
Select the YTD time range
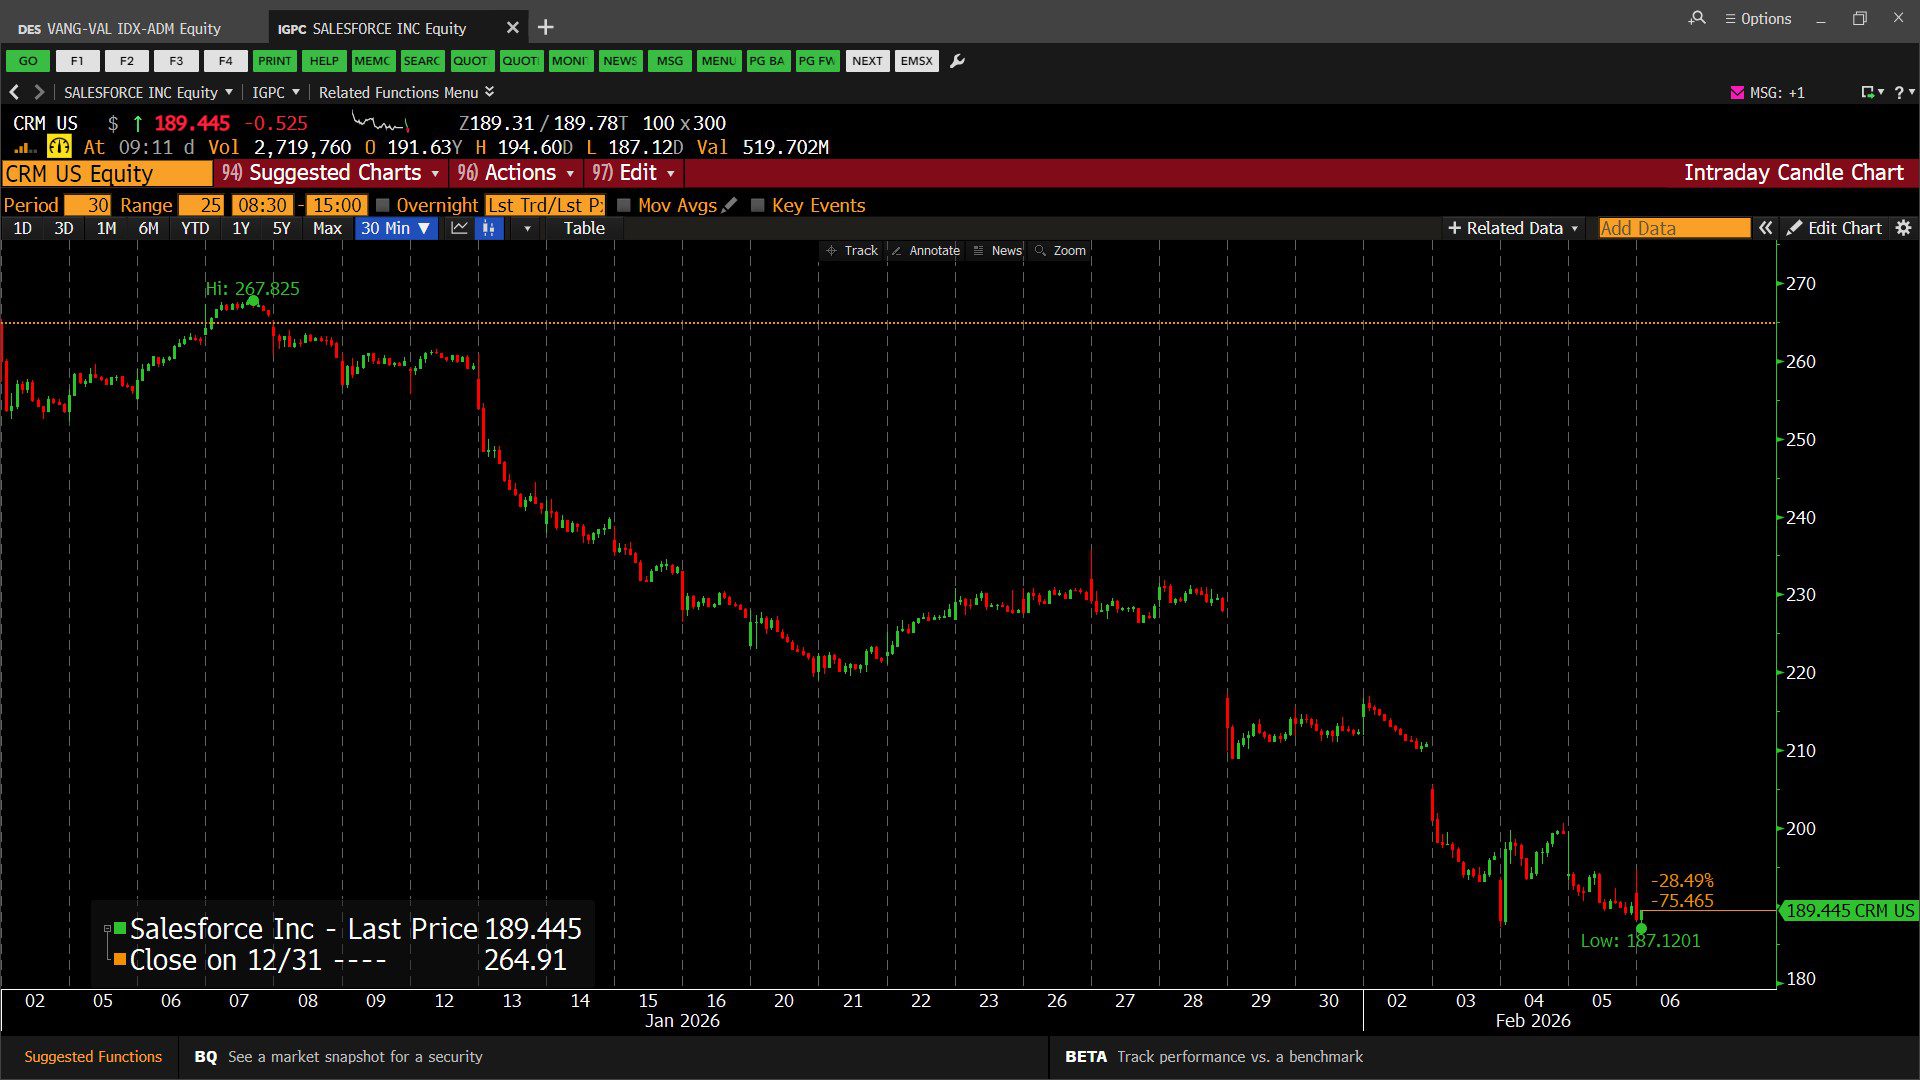pos(195,228)
